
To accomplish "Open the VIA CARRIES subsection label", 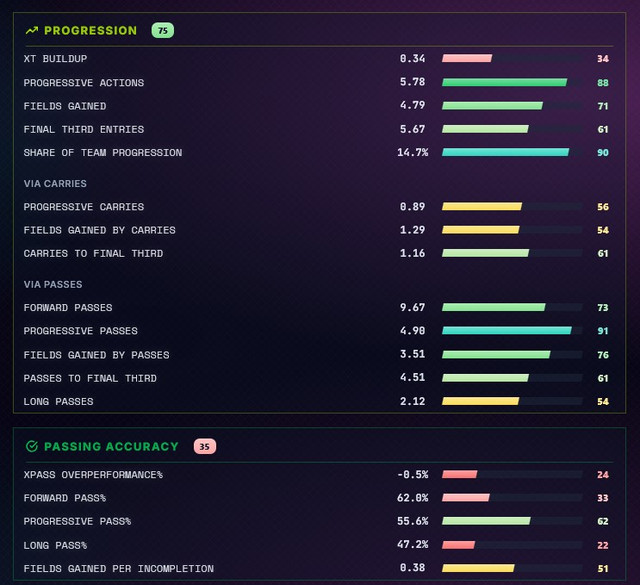I will click(x=55, y=184).
